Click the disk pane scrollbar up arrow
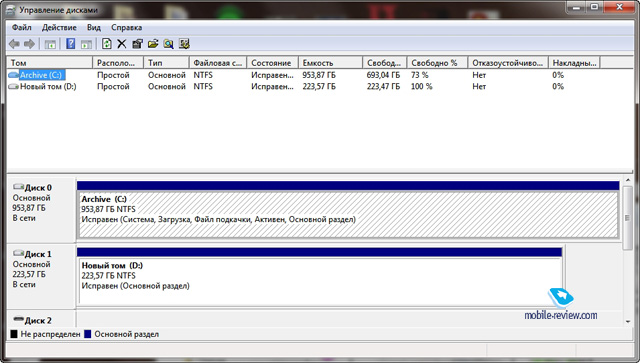The image size is (640, 363). (x=628, y=180)
